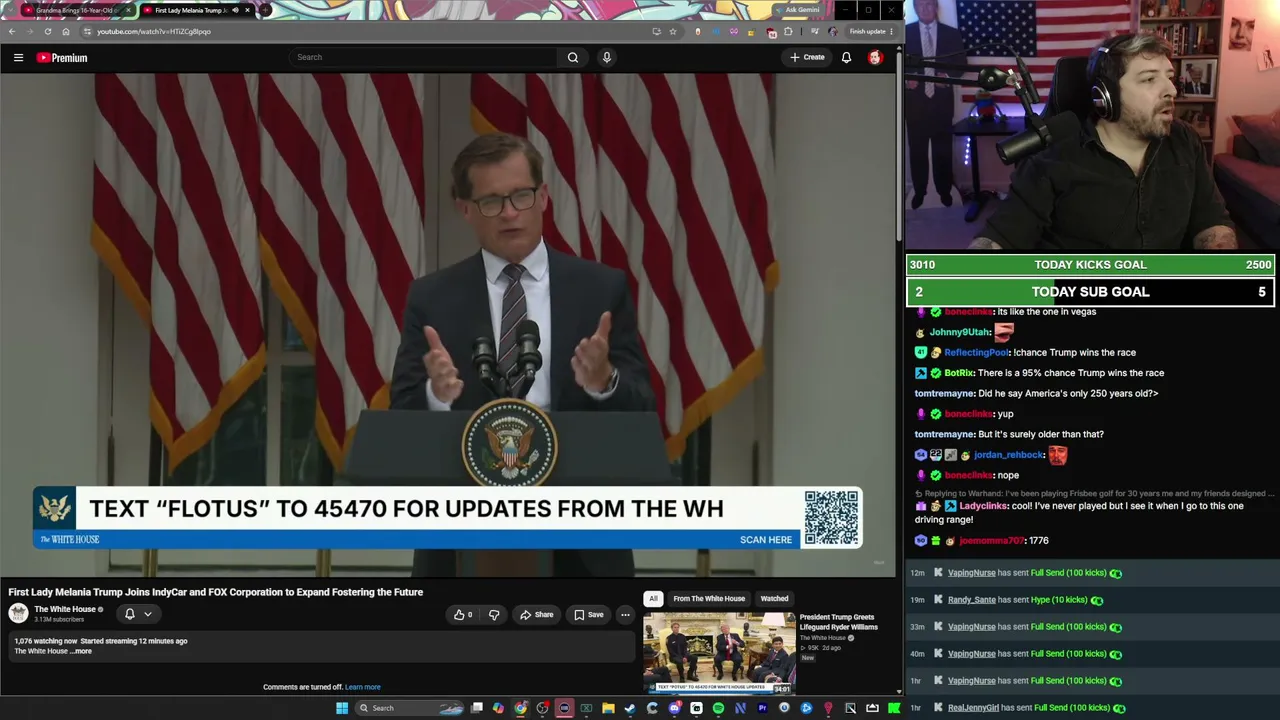Screen dimensions: 1280x720
Task: Open the YouTube guide hamburger menu
Action: pyautogui.click(x=18, y=58)
